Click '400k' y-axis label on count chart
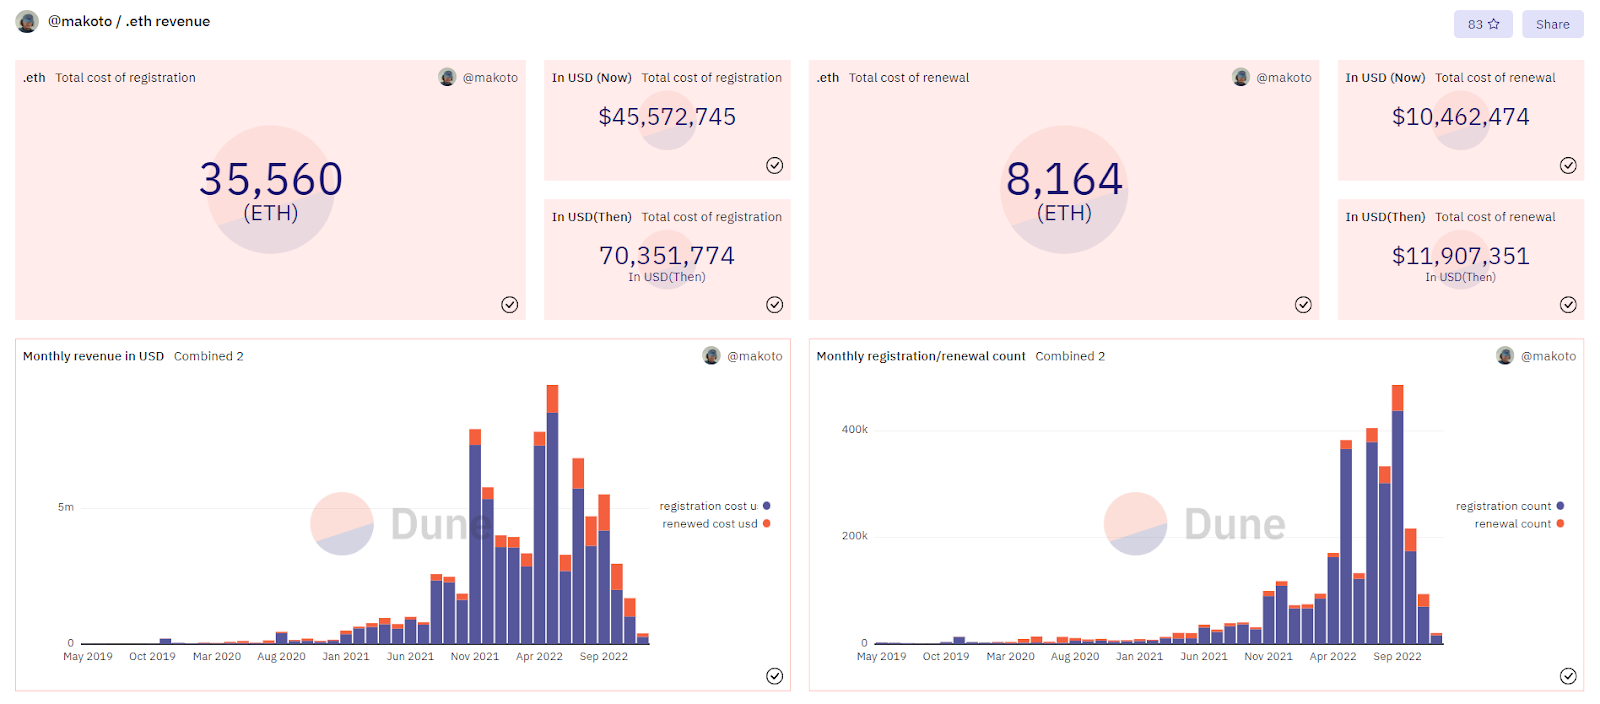This screenshot has height=704, width=1600. [x=855, y=430]
